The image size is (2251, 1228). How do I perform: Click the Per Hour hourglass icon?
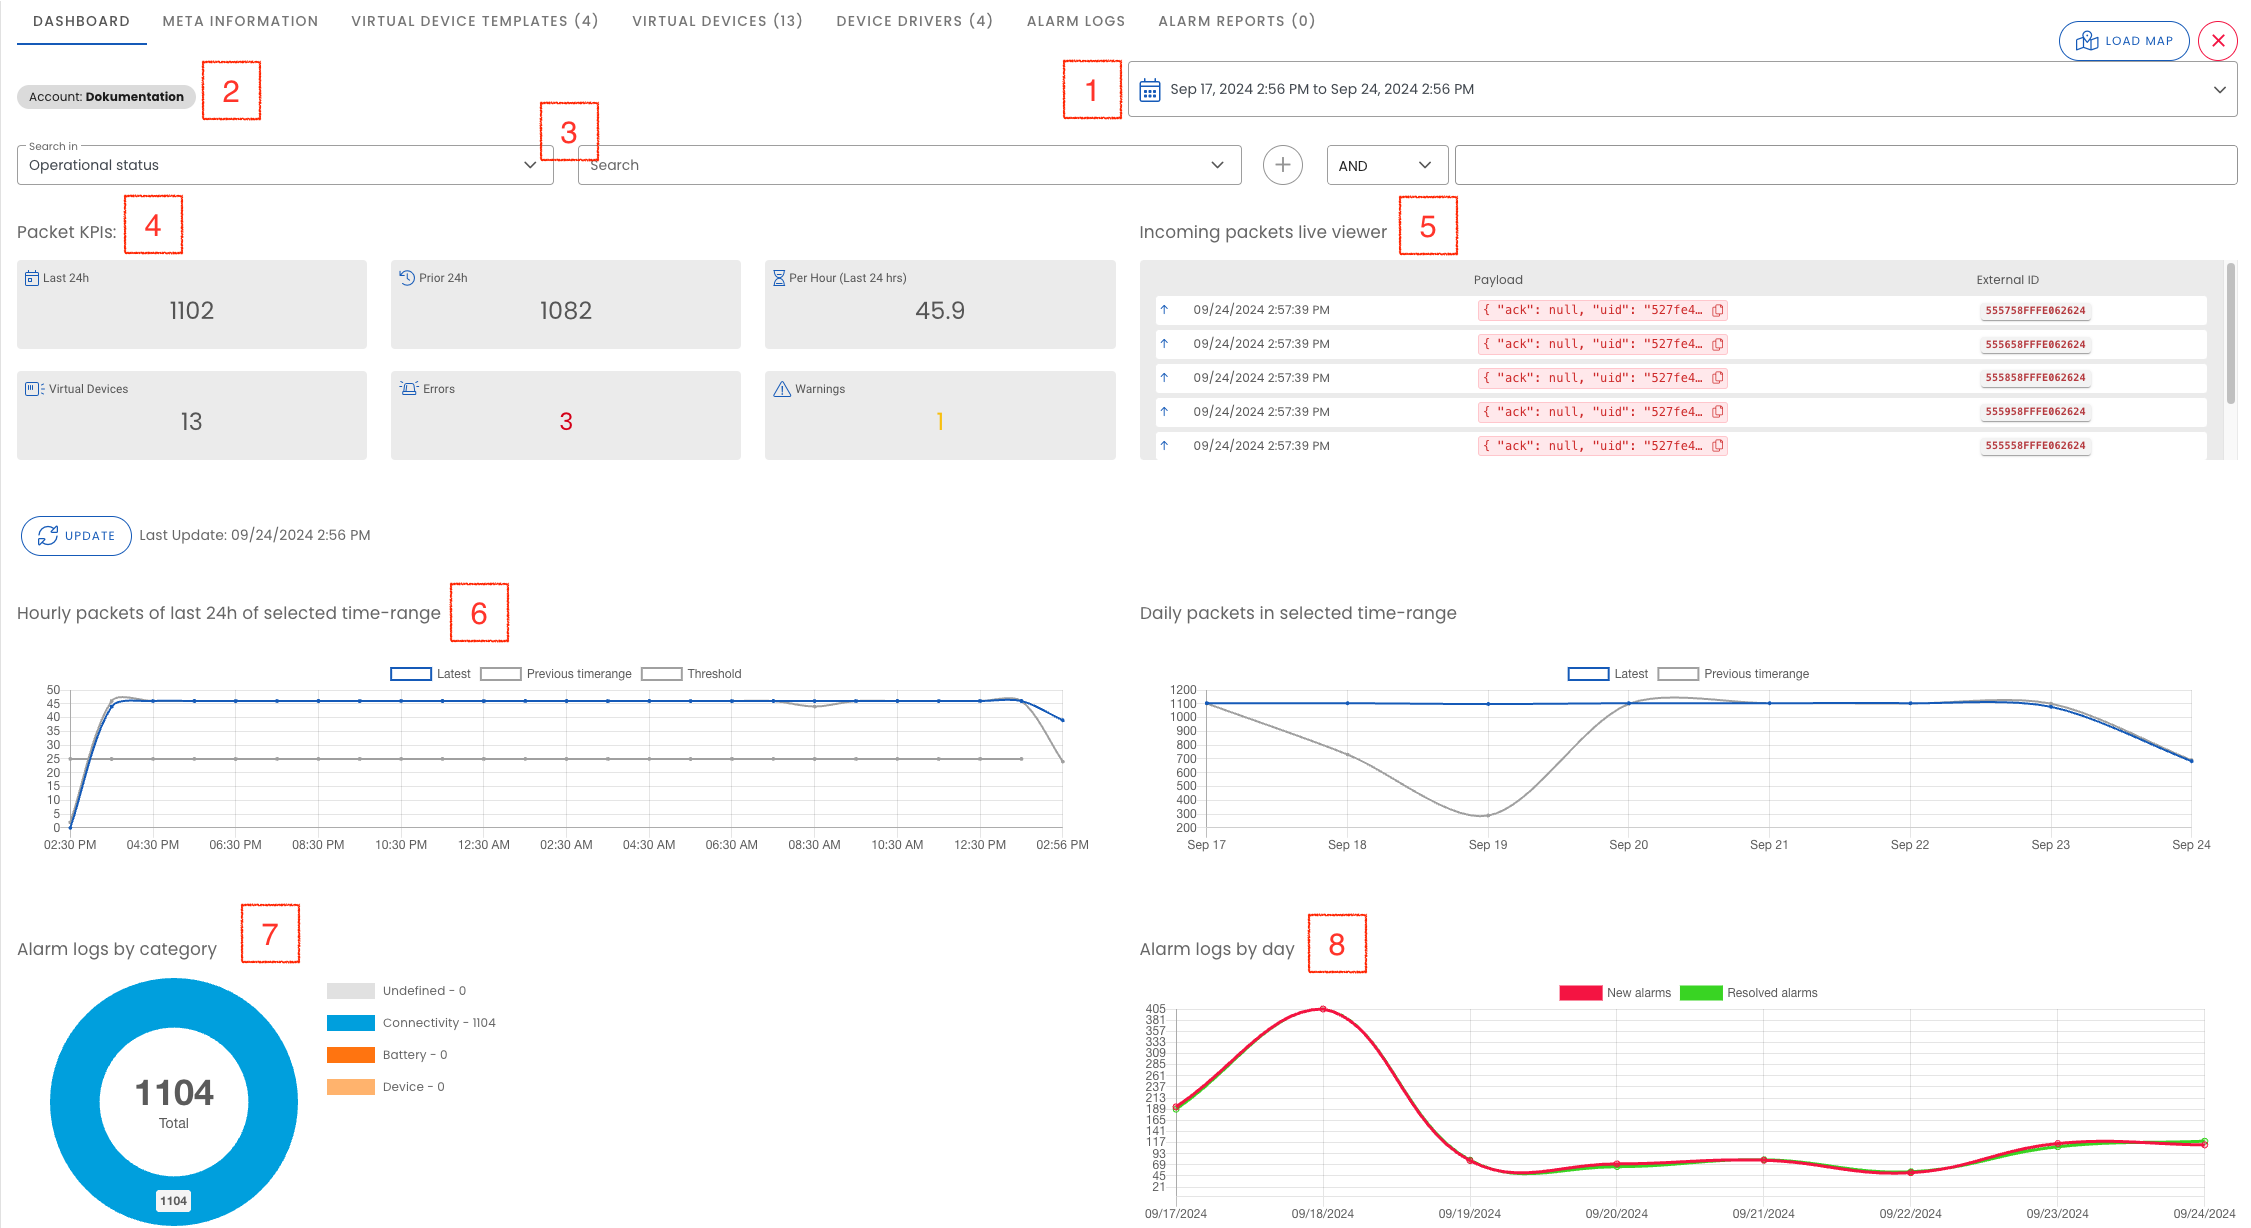[x=778, y=278]
